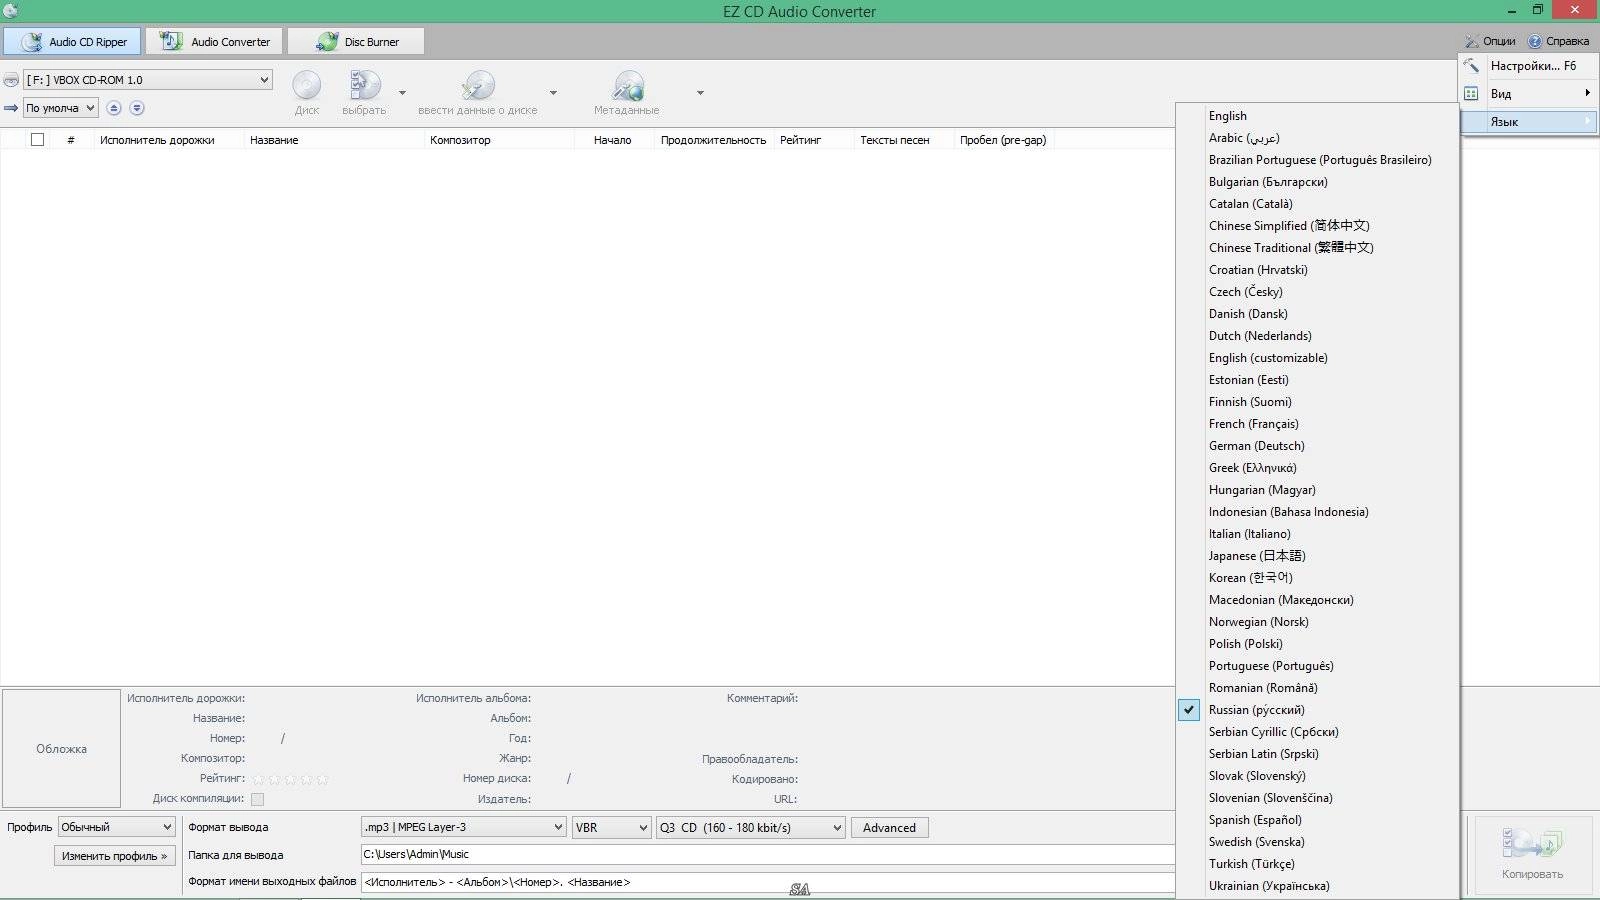Open the Audio CD Ripper tab
The image size is (1600, 900).
pyautogui.click(x=72, y=42)
